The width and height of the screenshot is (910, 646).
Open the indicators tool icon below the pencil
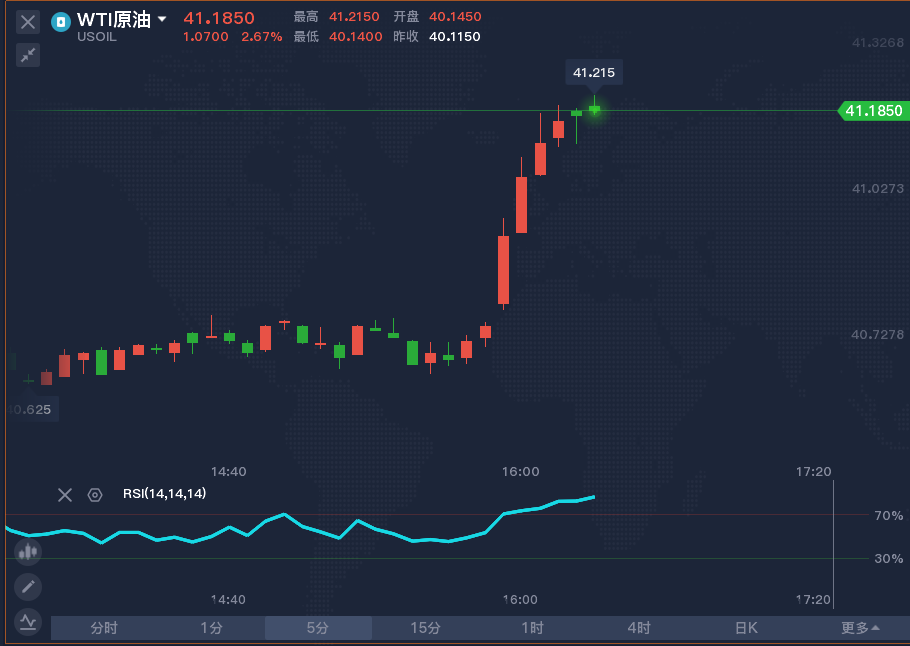(27, 621)
